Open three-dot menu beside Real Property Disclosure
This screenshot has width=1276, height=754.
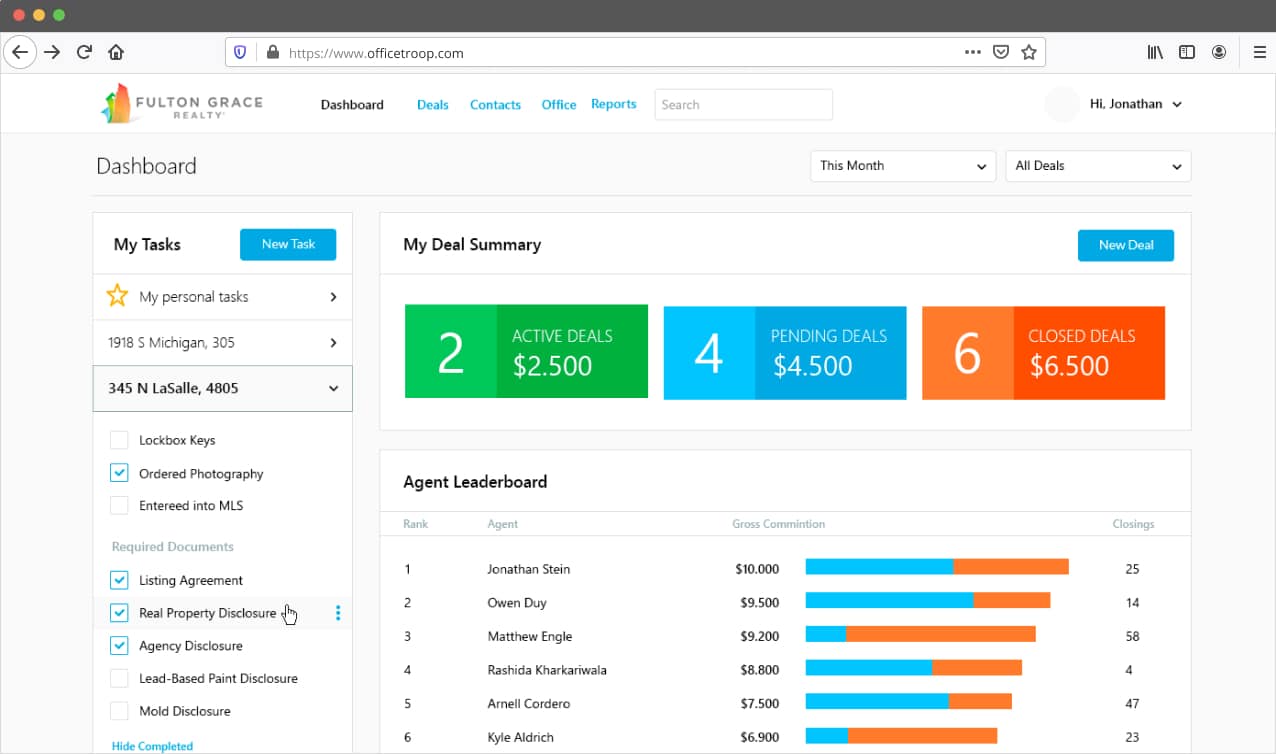click(x=338, y=613)
